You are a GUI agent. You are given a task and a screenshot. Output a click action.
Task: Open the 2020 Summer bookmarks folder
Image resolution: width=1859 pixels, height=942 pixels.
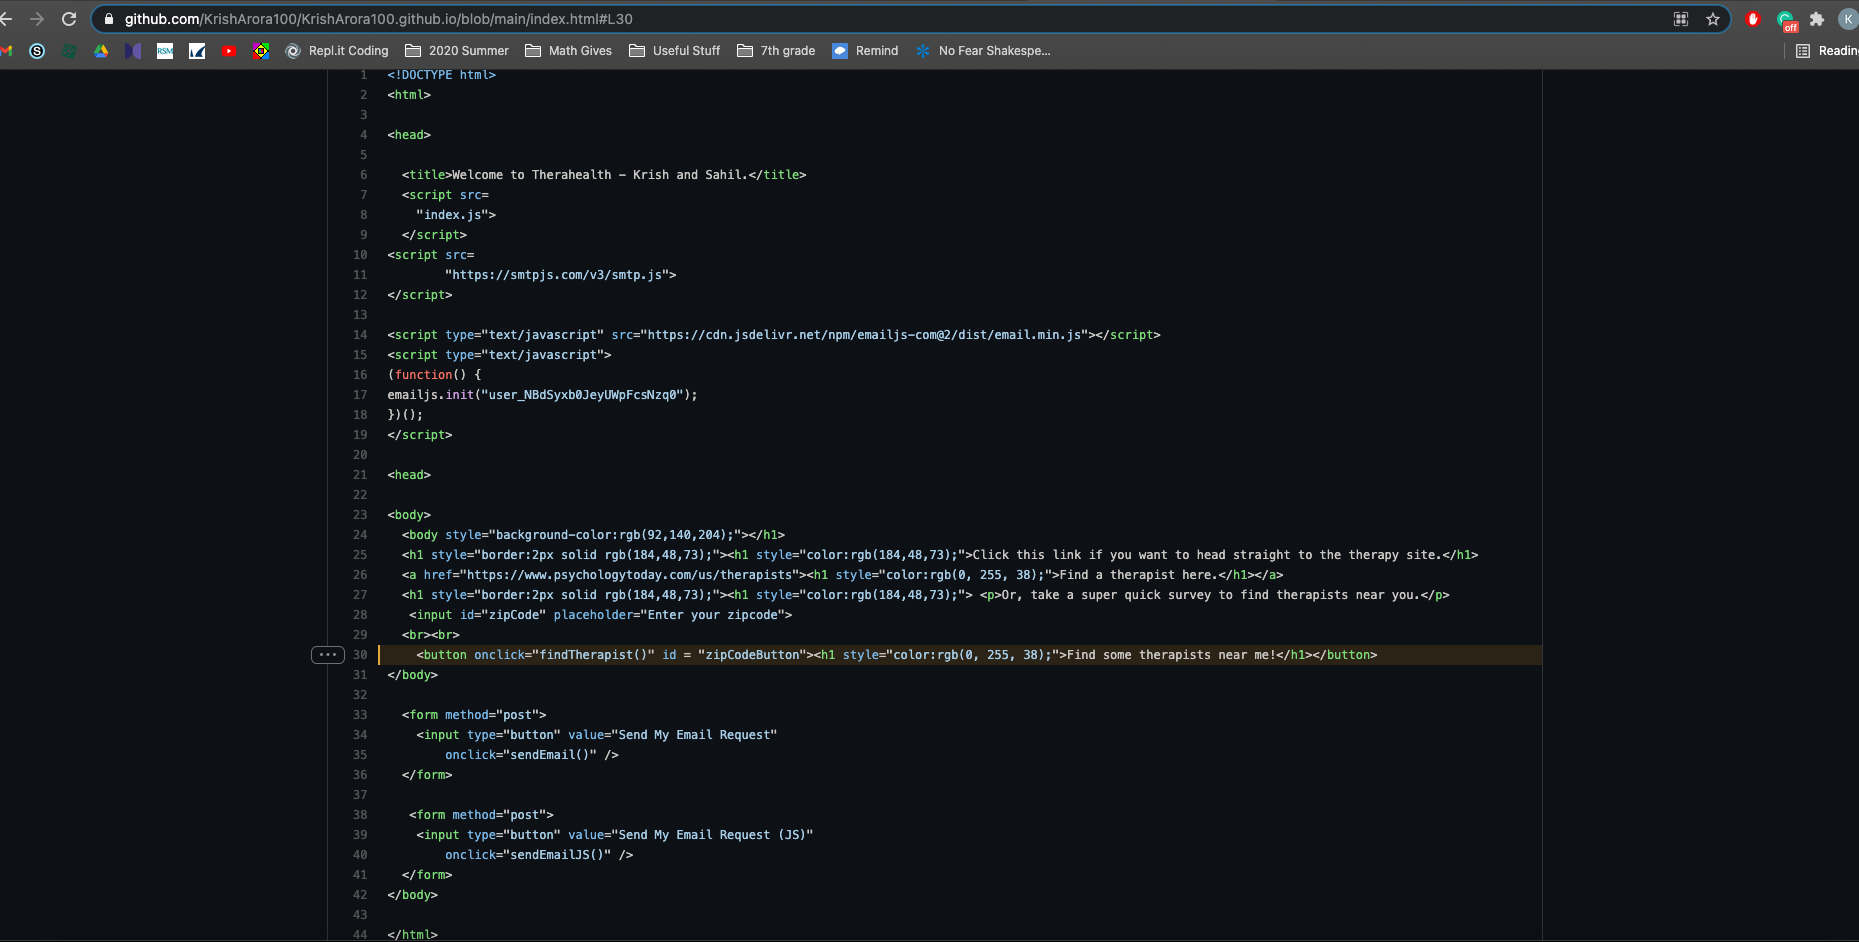coord(457,51)
